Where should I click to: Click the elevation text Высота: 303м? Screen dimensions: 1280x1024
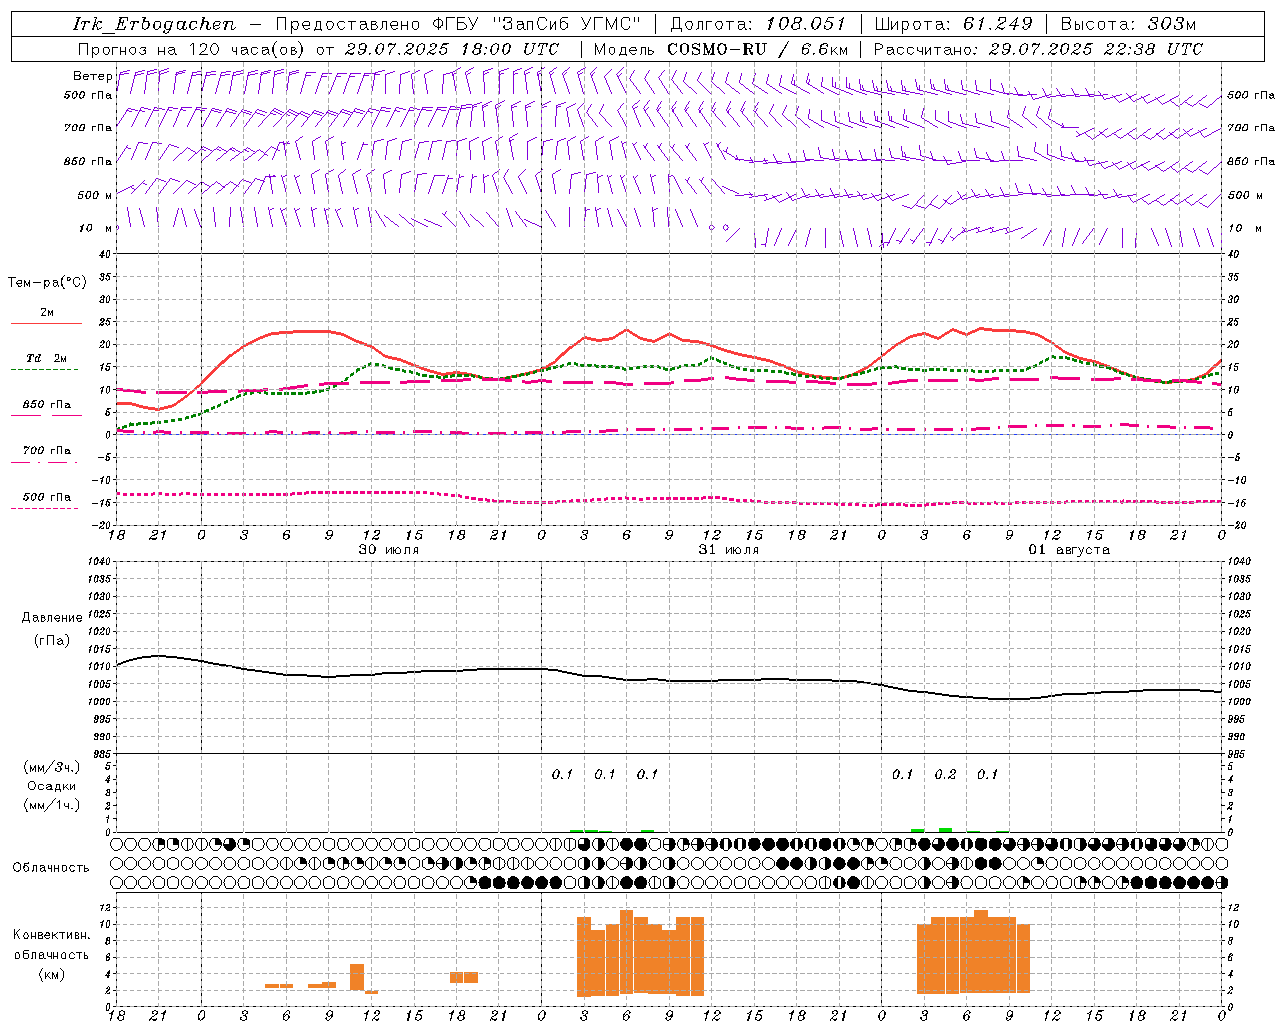pyautogui.click(x=1128, y=24)
